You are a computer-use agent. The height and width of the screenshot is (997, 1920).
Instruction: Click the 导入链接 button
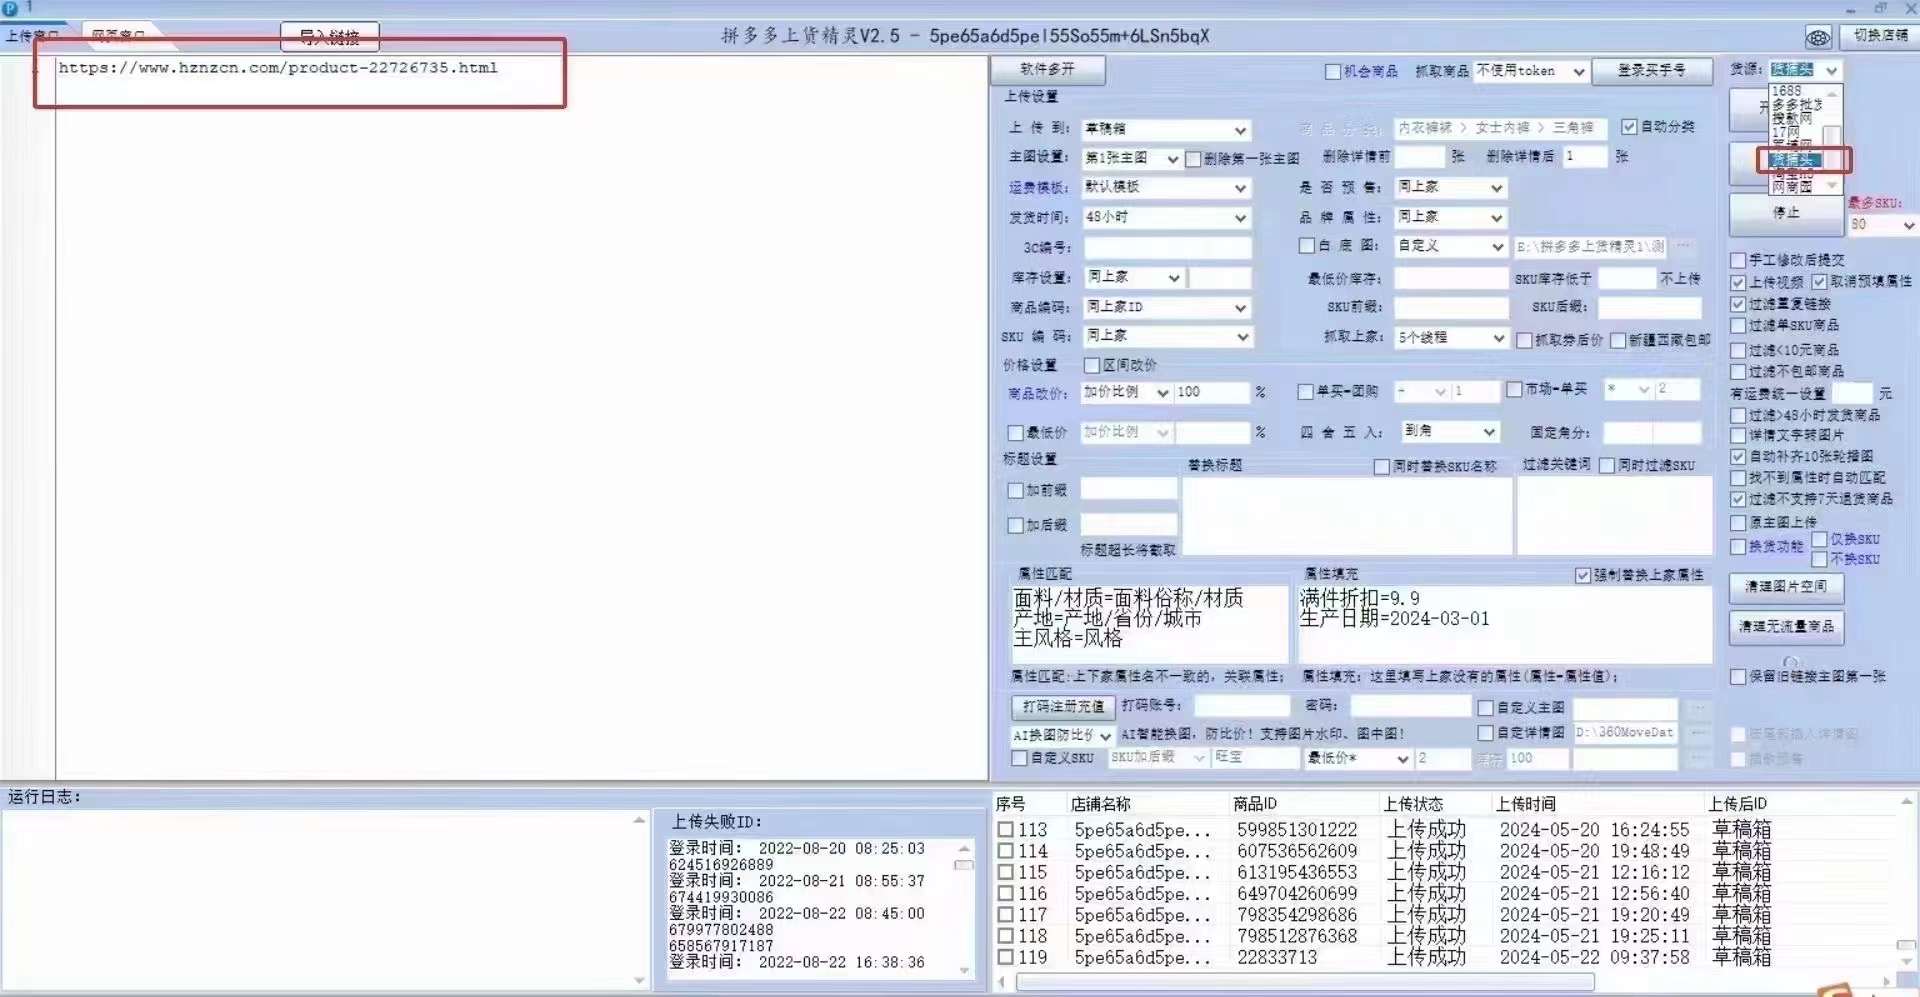330,37
